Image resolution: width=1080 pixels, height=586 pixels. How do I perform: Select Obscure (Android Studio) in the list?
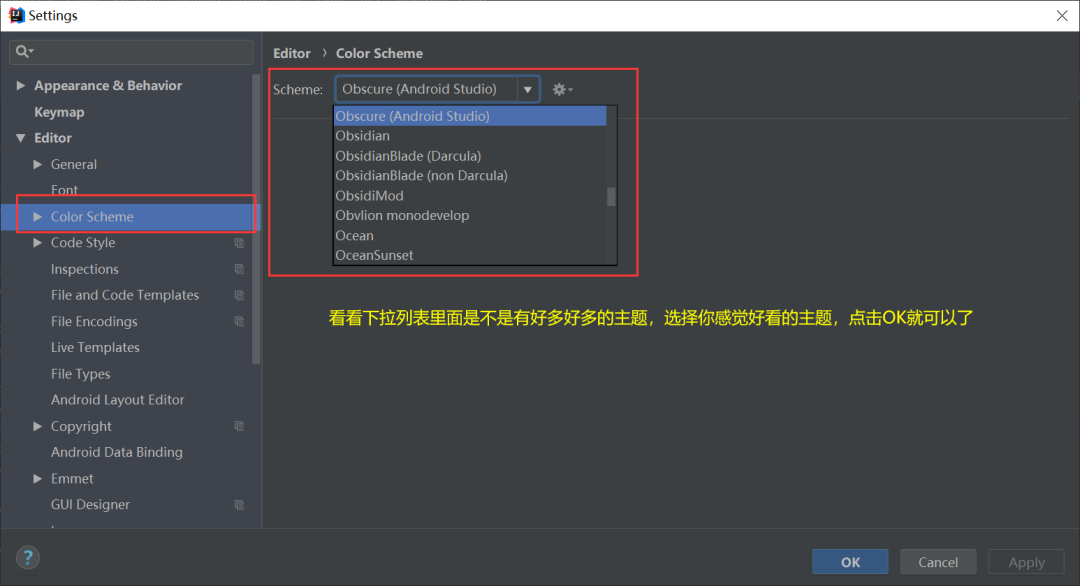click(x=470, y=116)
